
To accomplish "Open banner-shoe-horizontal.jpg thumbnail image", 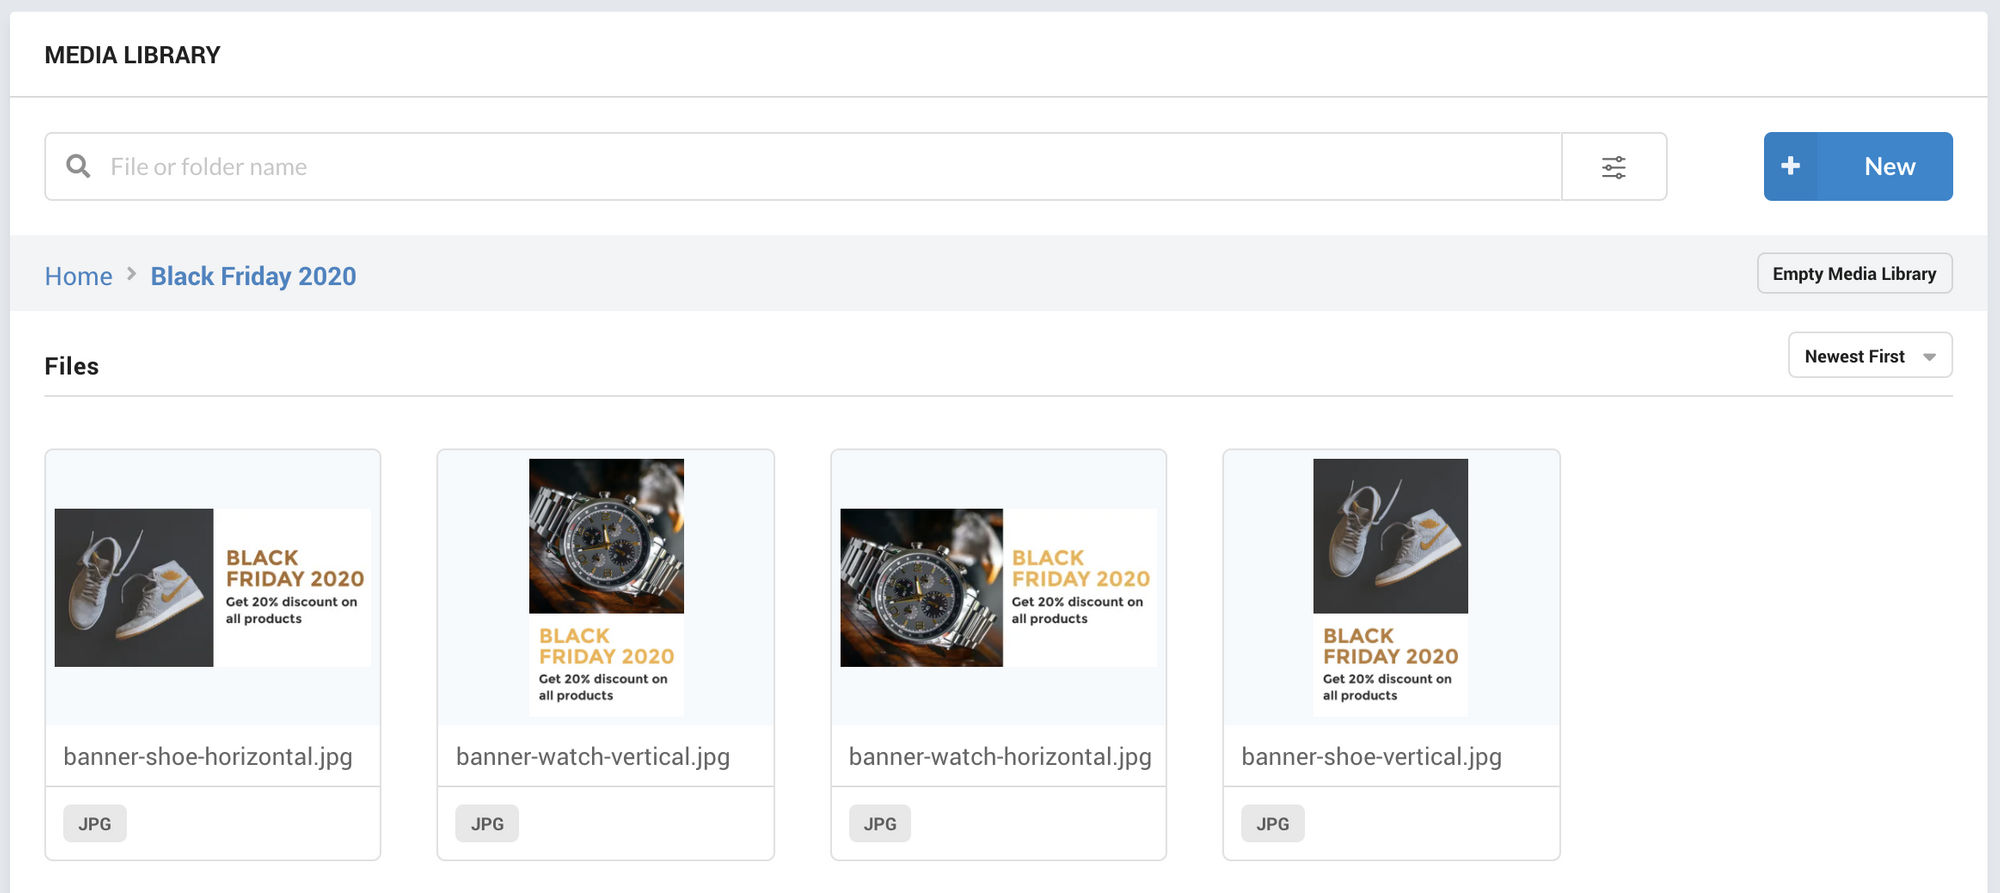I will pos(213,588).
